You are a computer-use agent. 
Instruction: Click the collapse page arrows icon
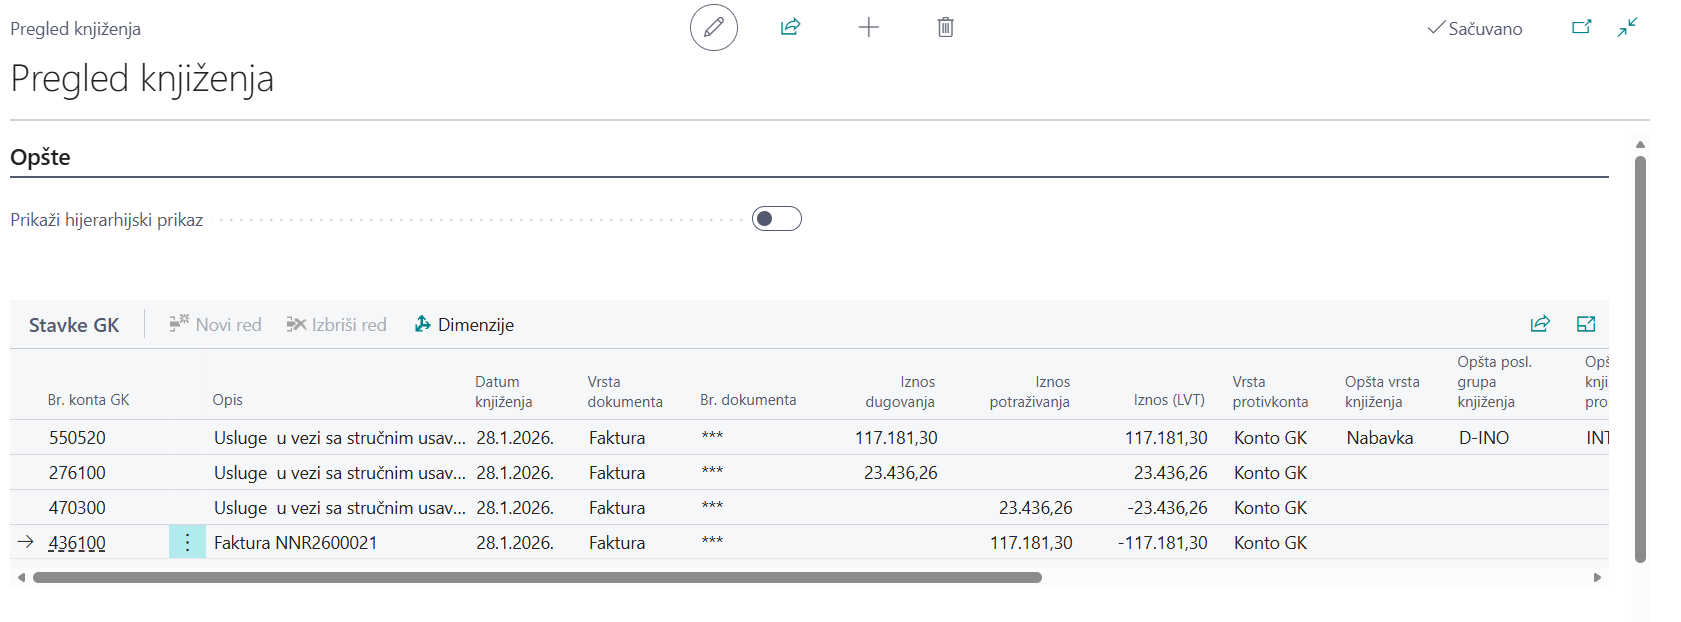tap(1628, 28)
